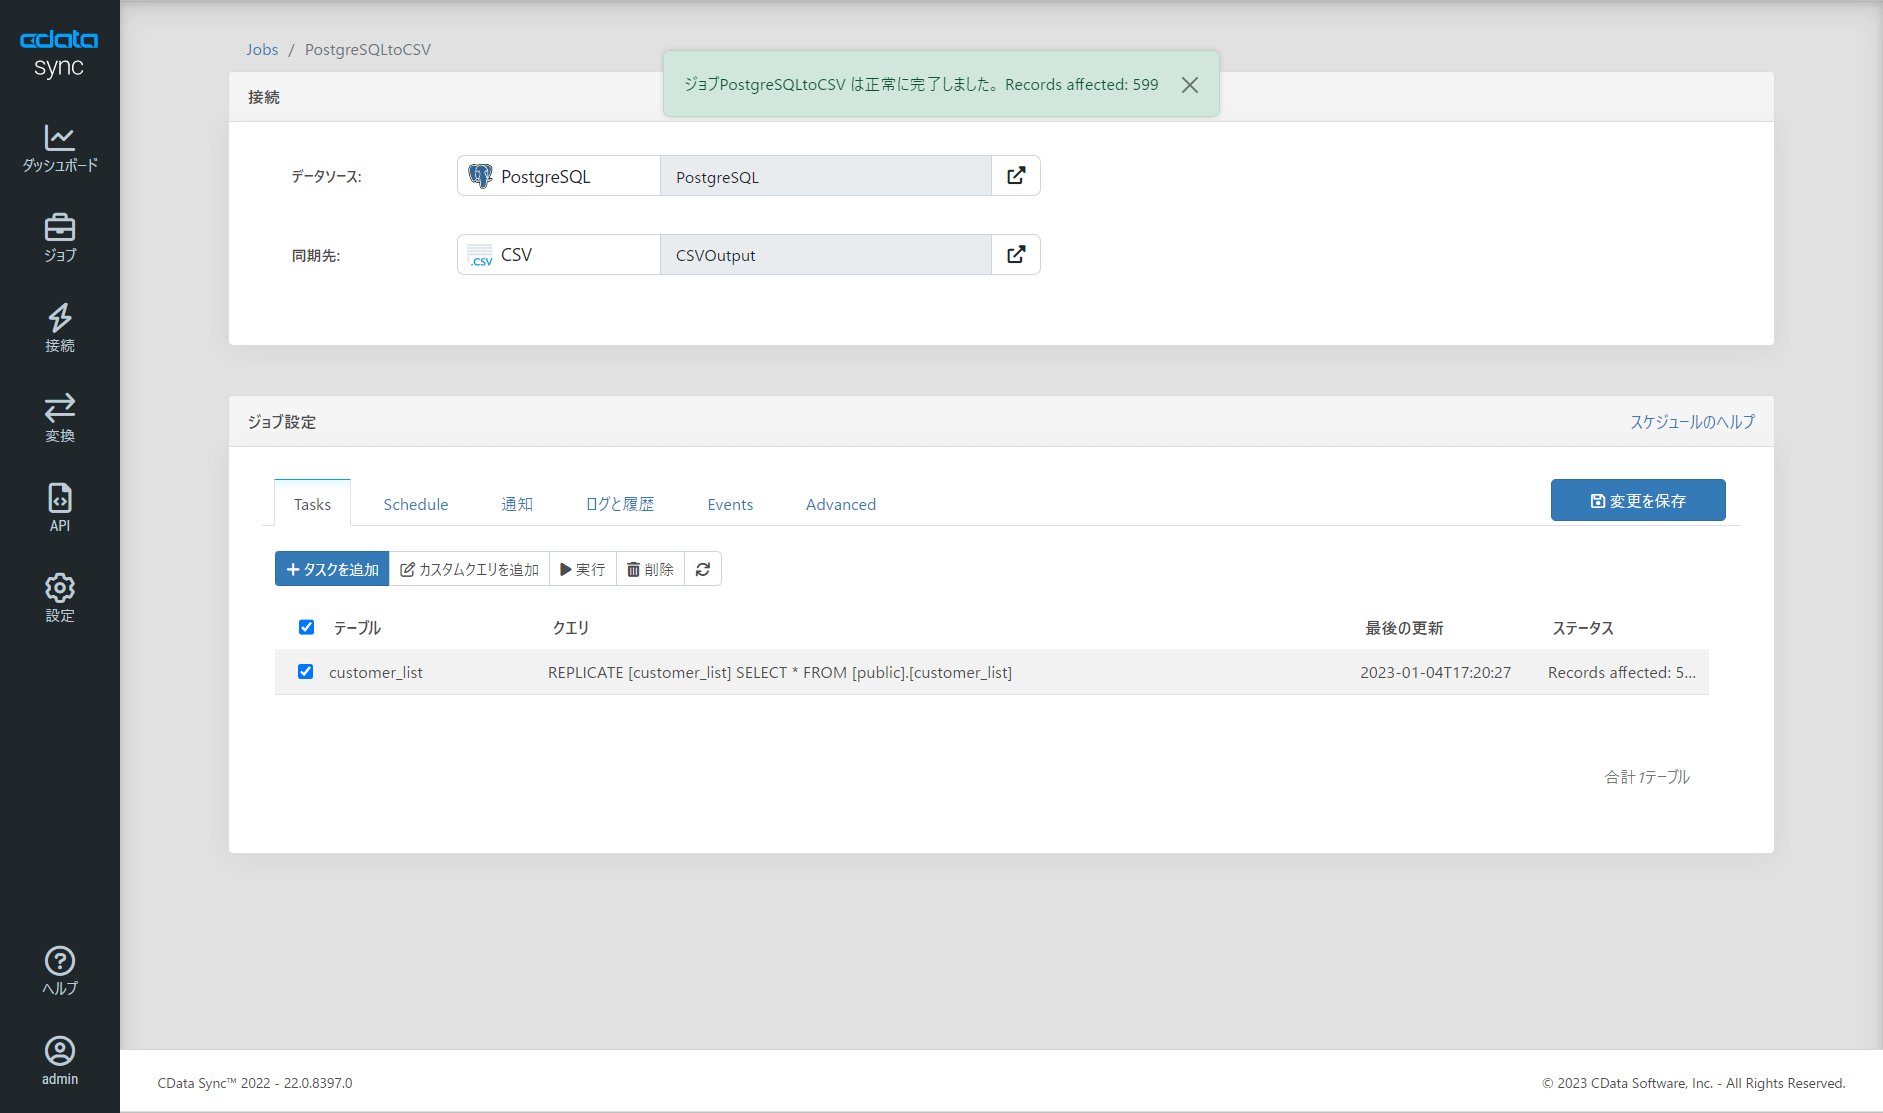The image size is (1883, 1113).
Task: Open the スケジュールのヘルプ link
Action: [1692, 422]
